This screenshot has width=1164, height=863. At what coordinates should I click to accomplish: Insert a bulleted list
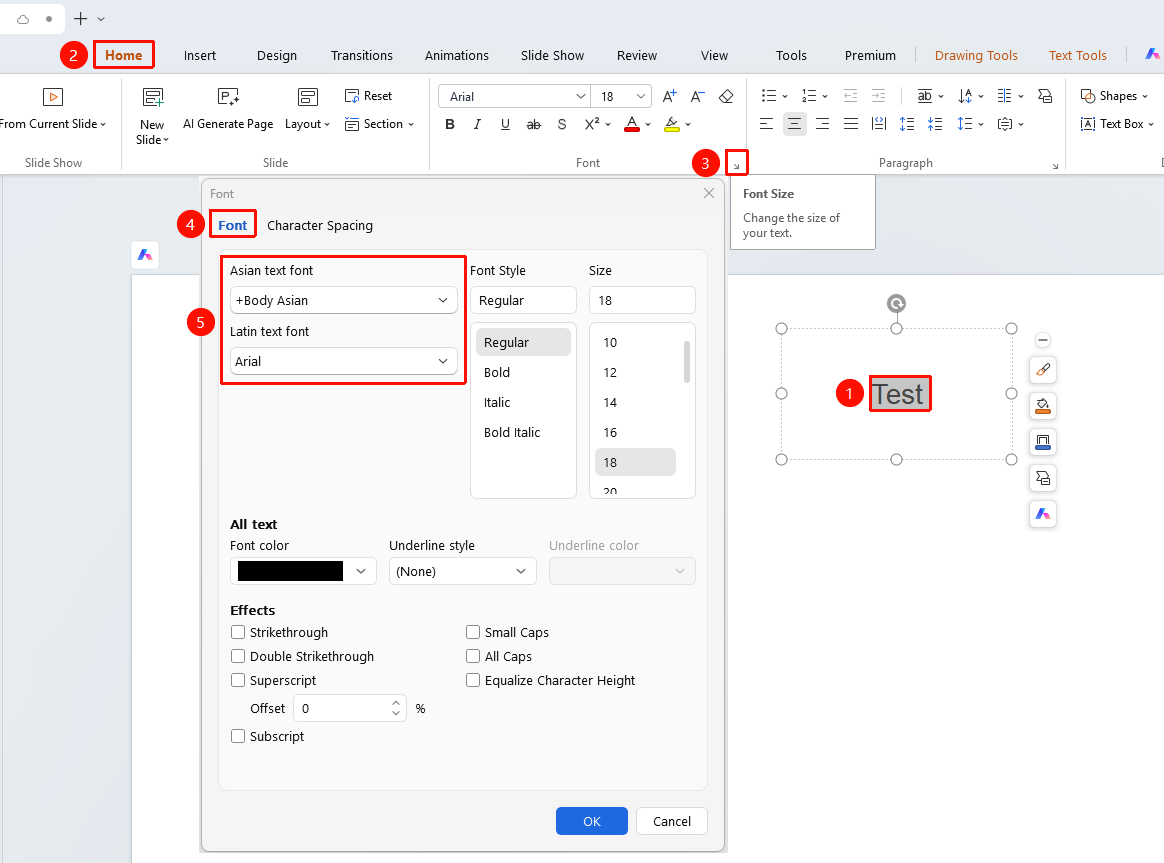pos(769,96)
